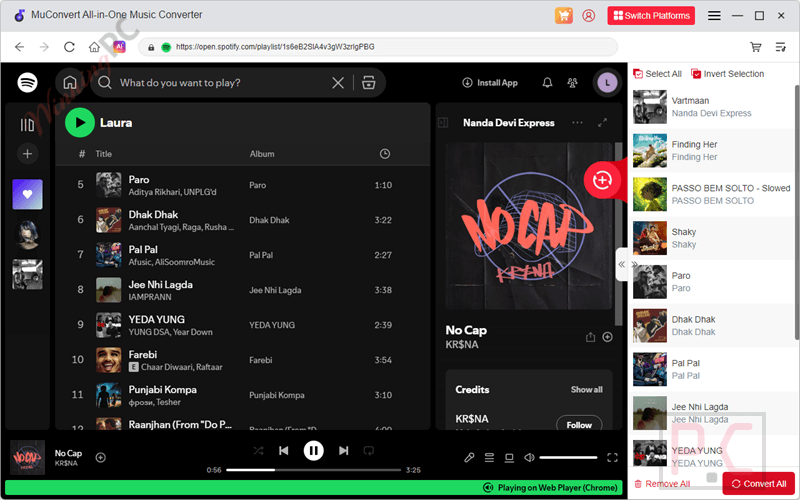Open the Browse icon in search bar
Screen dimensions: 800x500
(369, 83)
